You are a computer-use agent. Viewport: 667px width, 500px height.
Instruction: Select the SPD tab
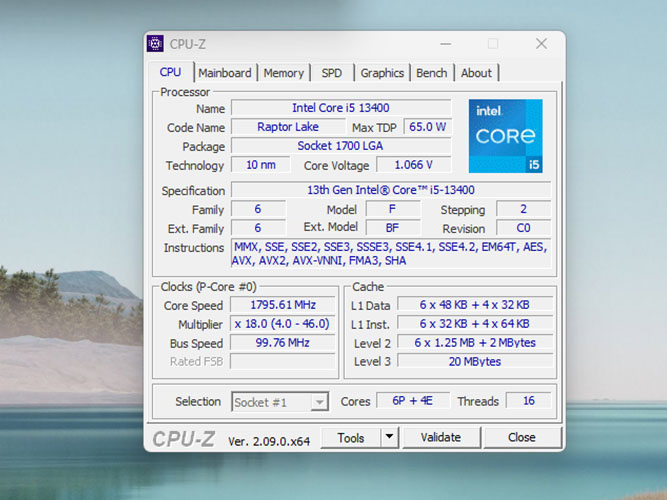(331, 73)
